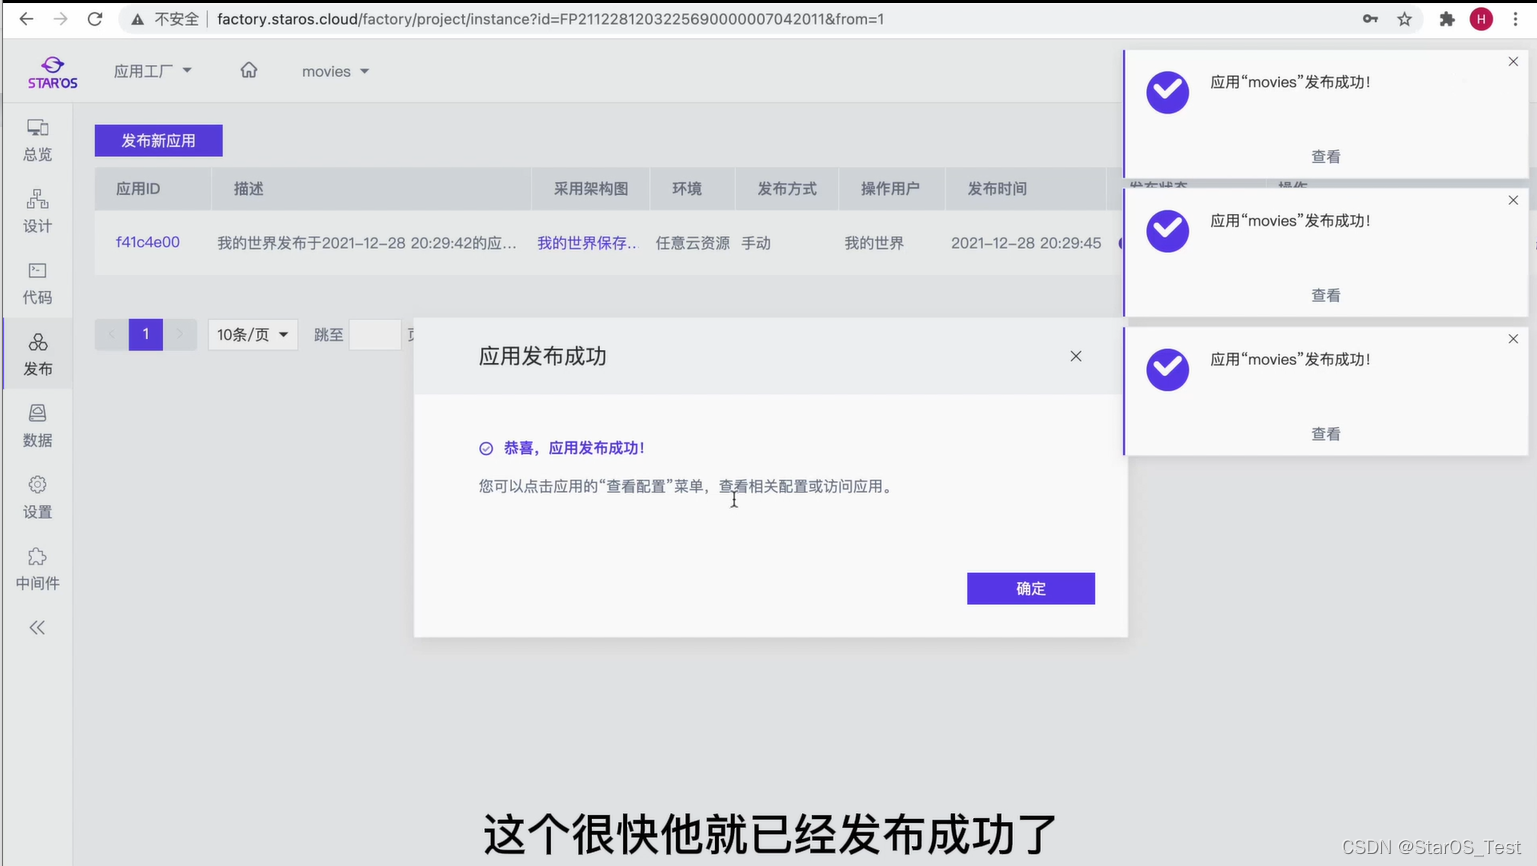Click the row description text cell
This screenshot has height=866, width=1537.
tap(367, 243)
